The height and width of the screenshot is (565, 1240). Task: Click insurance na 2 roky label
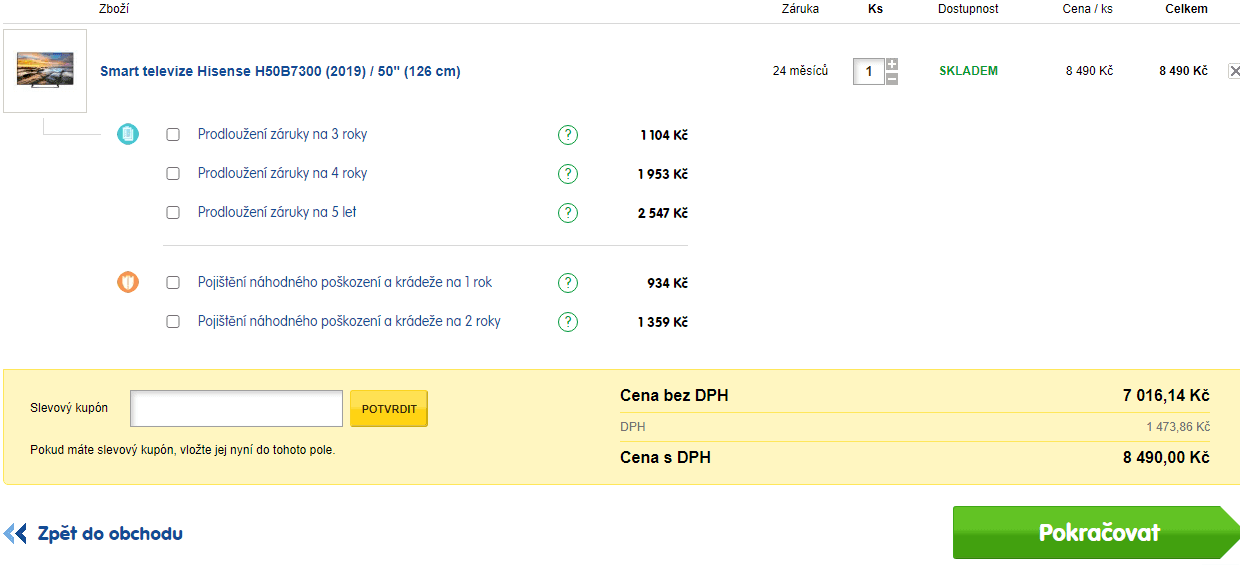click(349, 321)
